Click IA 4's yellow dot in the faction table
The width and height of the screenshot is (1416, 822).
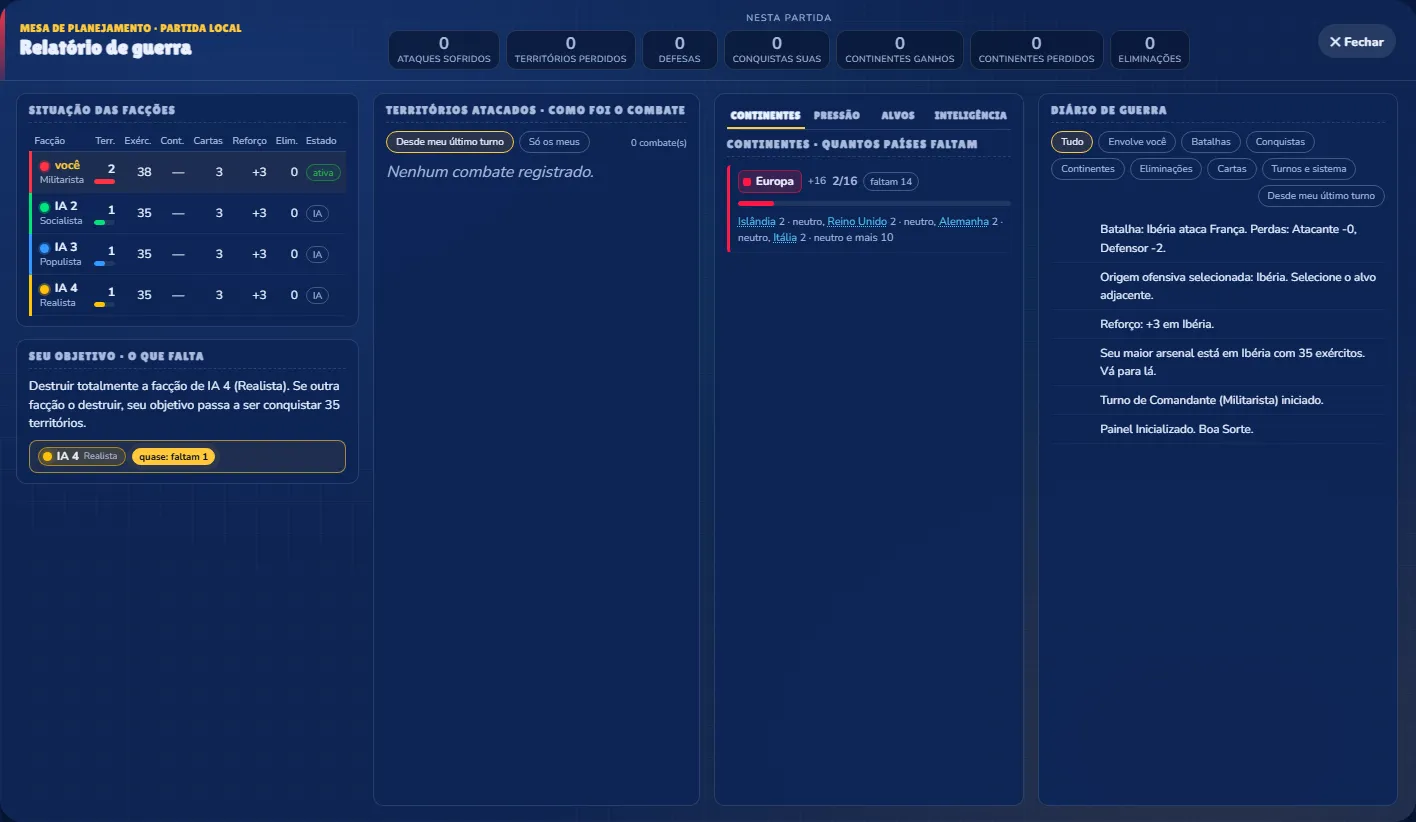[44, 289]
